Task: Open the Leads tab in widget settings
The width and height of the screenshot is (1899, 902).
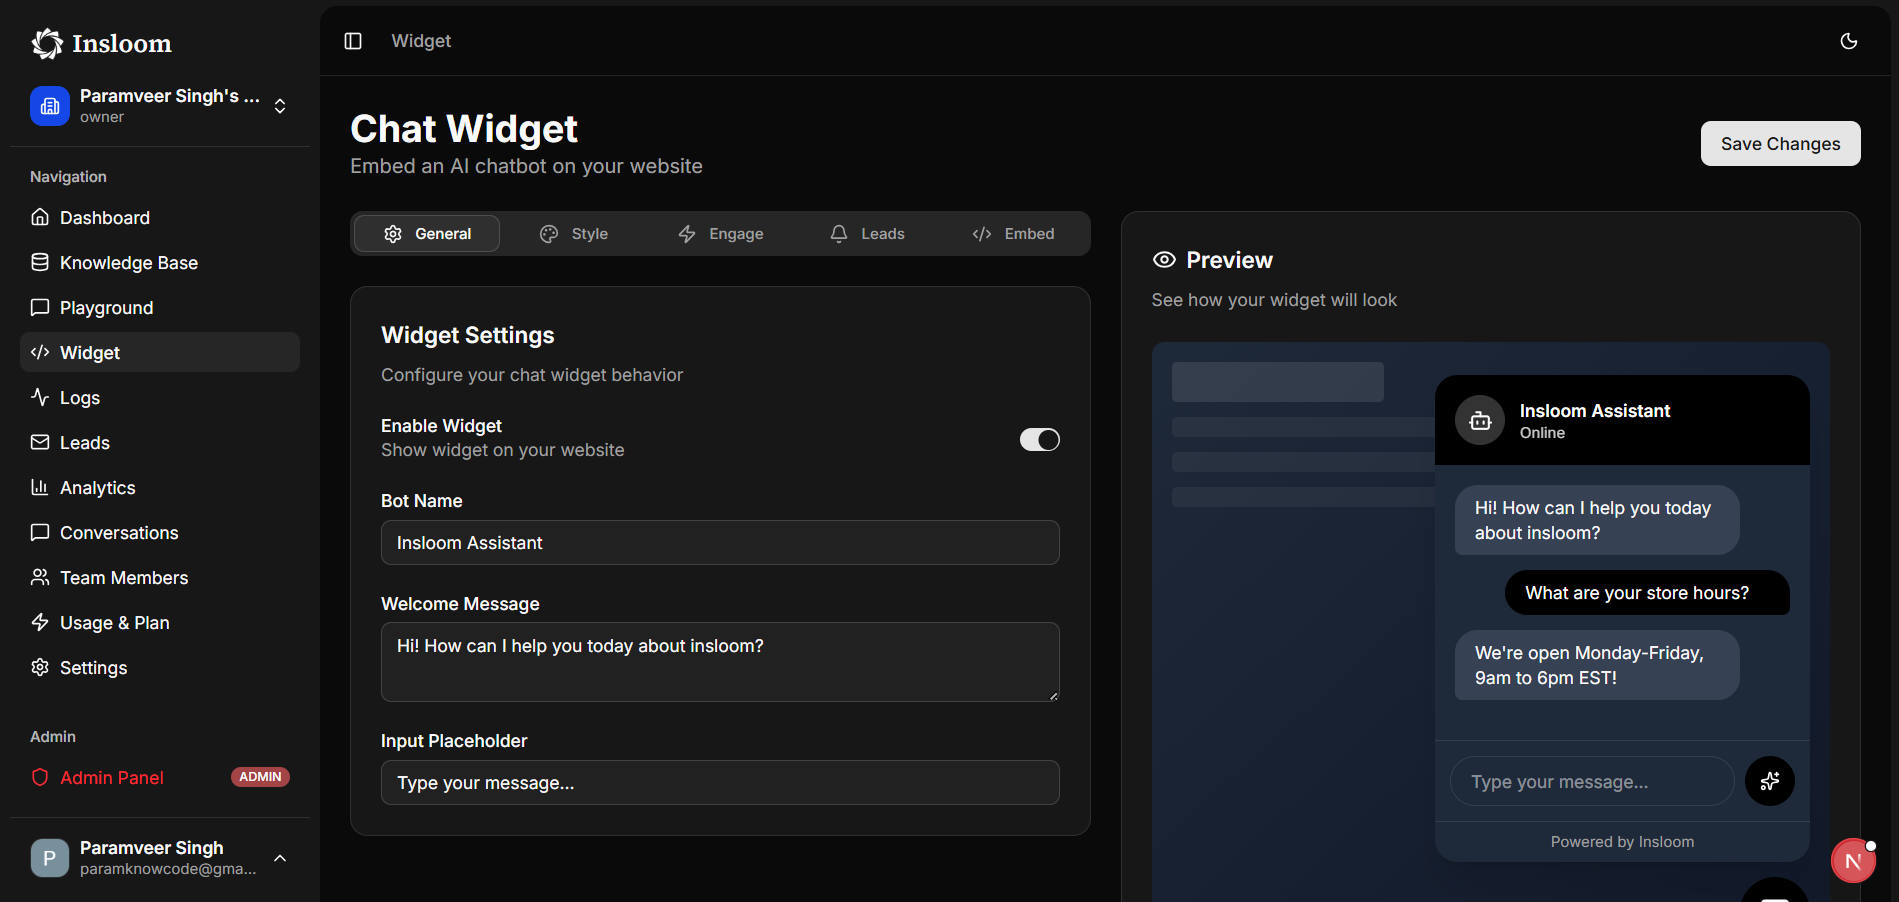Action: [x=867, y=234]
